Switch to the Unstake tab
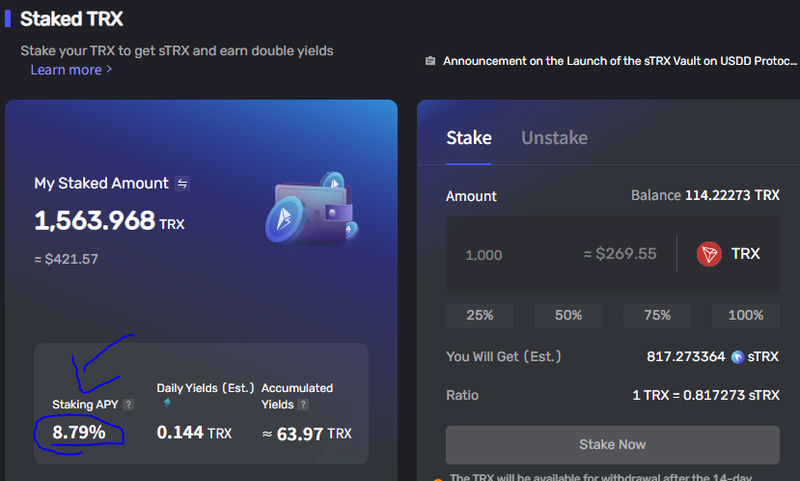Image resolution: width=800 pixels, height=481 pixels. (x=554, y=138)
